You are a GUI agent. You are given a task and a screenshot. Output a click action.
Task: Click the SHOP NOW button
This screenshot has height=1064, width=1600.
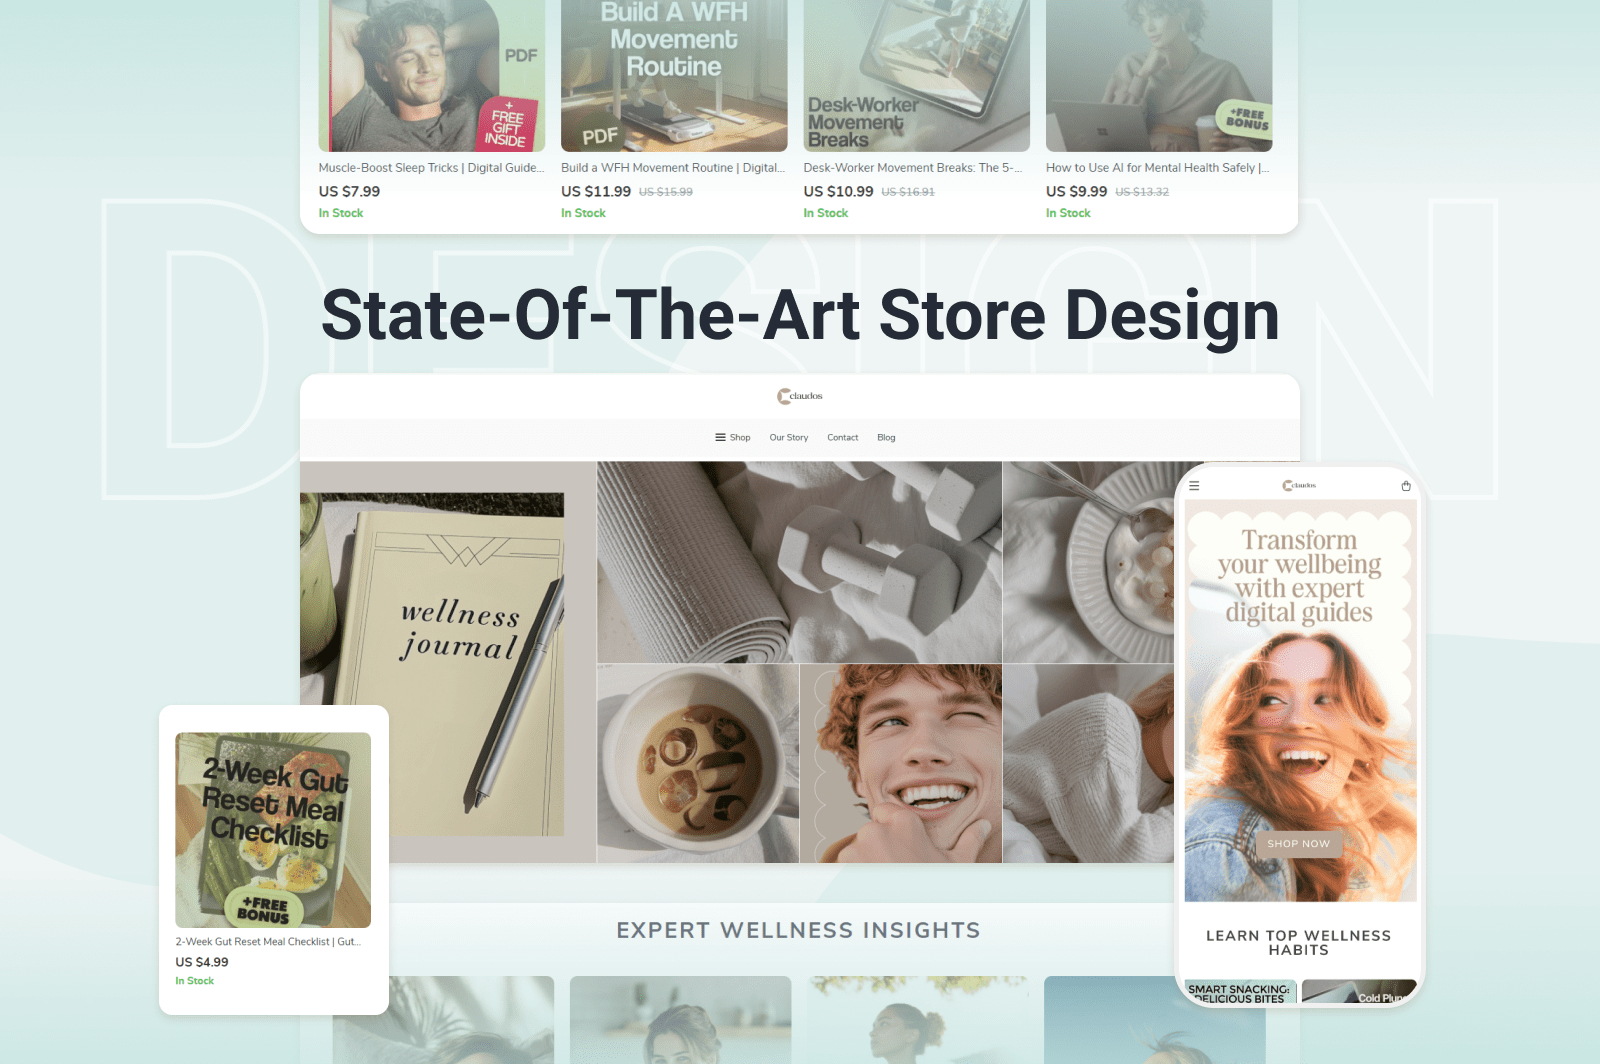click(1299, 844)
